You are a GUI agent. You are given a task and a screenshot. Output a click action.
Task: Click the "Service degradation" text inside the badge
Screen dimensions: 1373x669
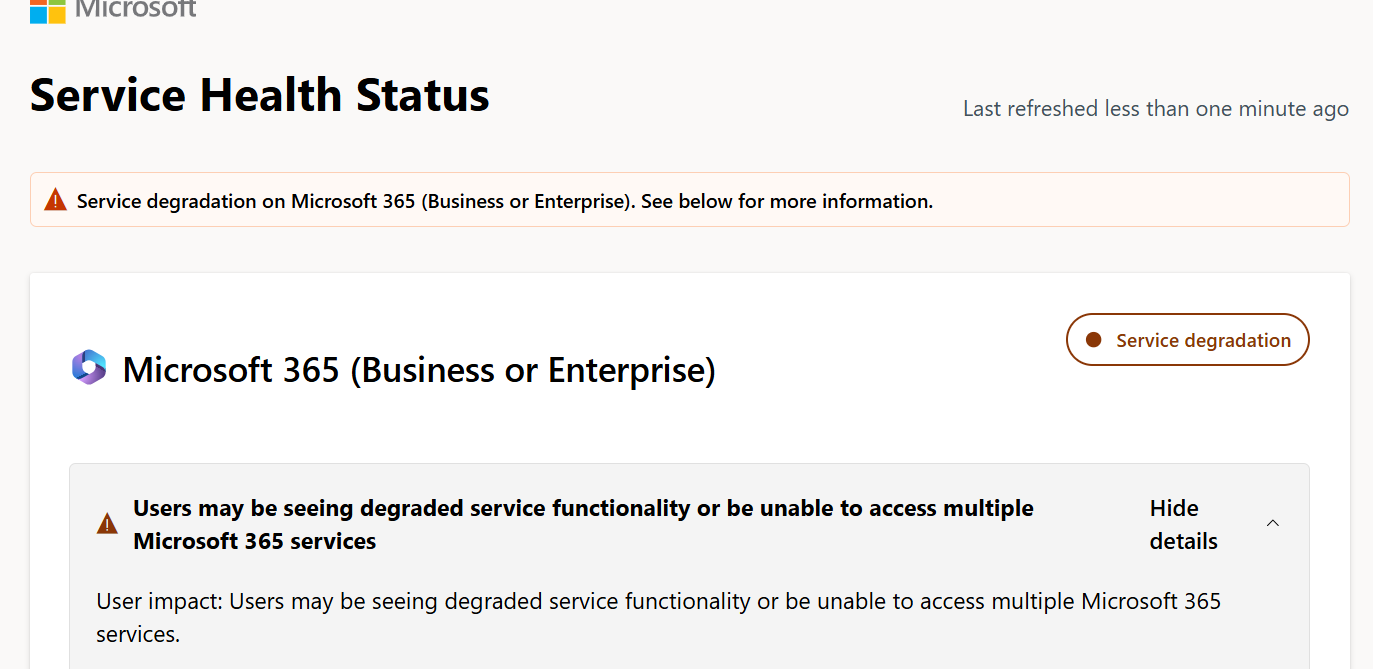point(1204,340)
